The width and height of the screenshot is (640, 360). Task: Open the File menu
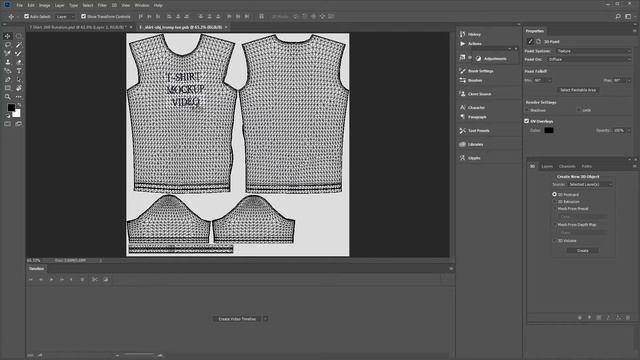20,5
